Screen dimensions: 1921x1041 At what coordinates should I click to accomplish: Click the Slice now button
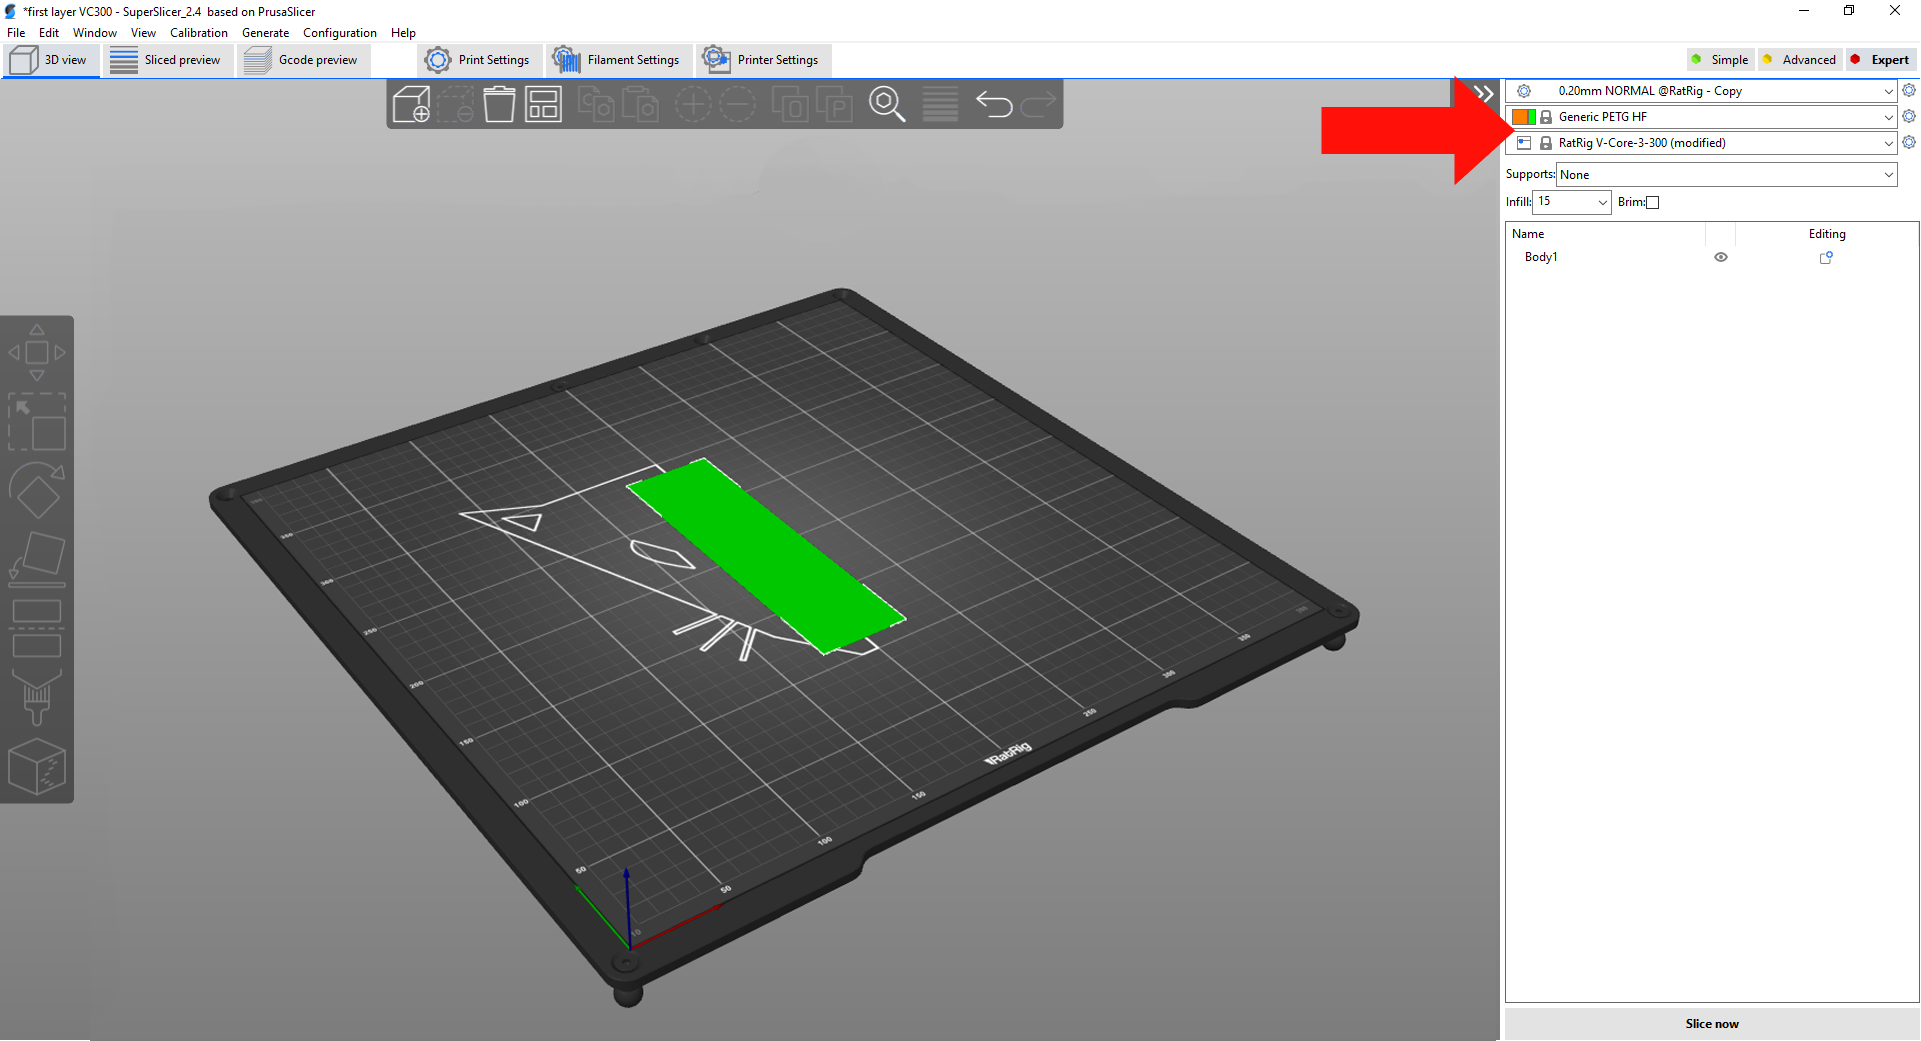(1712, 1024)
